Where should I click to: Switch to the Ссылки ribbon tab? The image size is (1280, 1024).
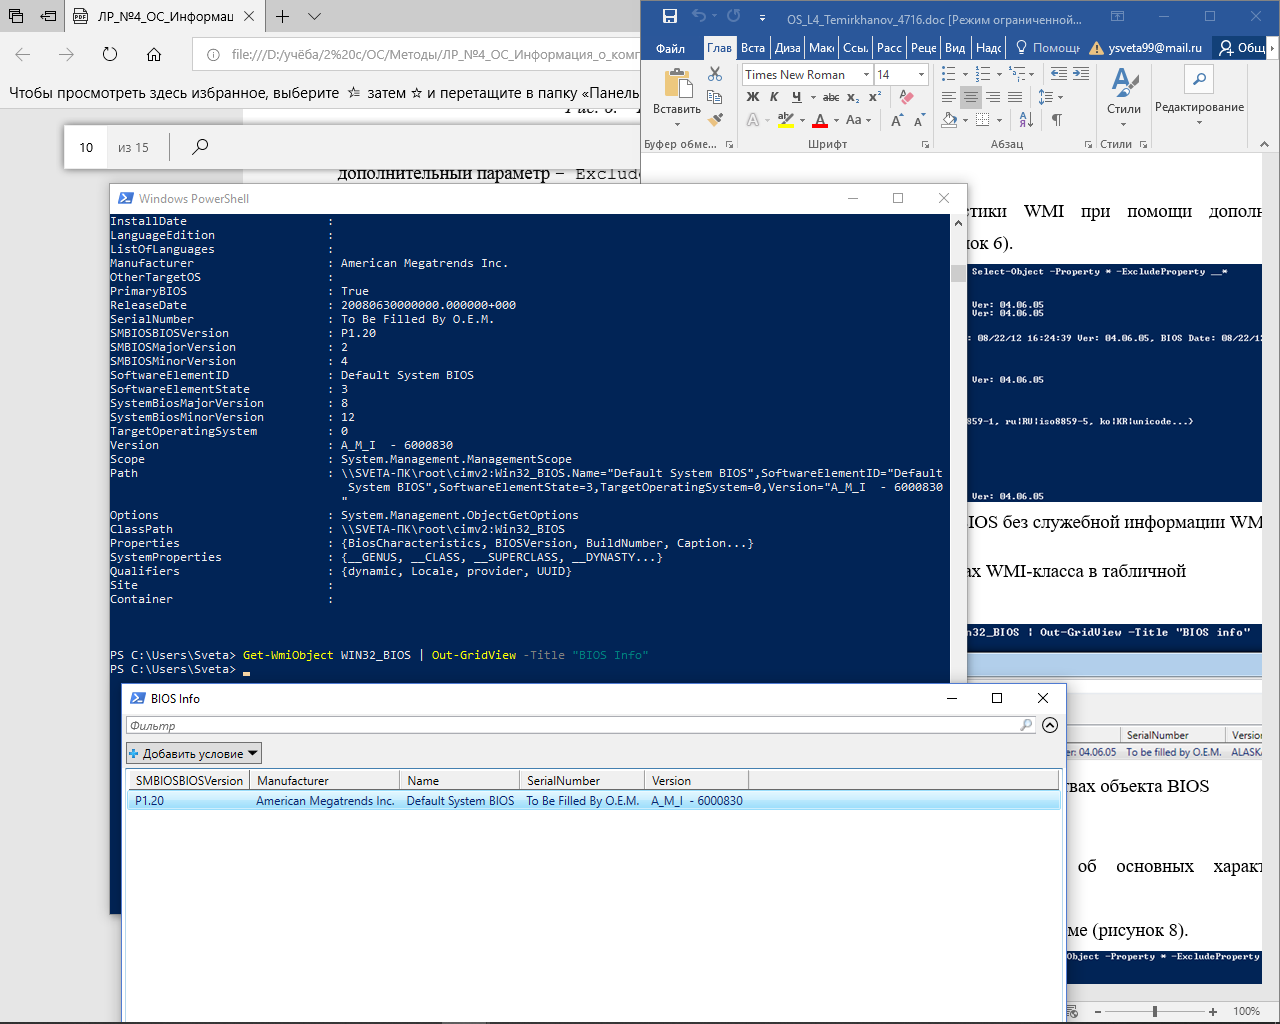click(x=856, y=48)
